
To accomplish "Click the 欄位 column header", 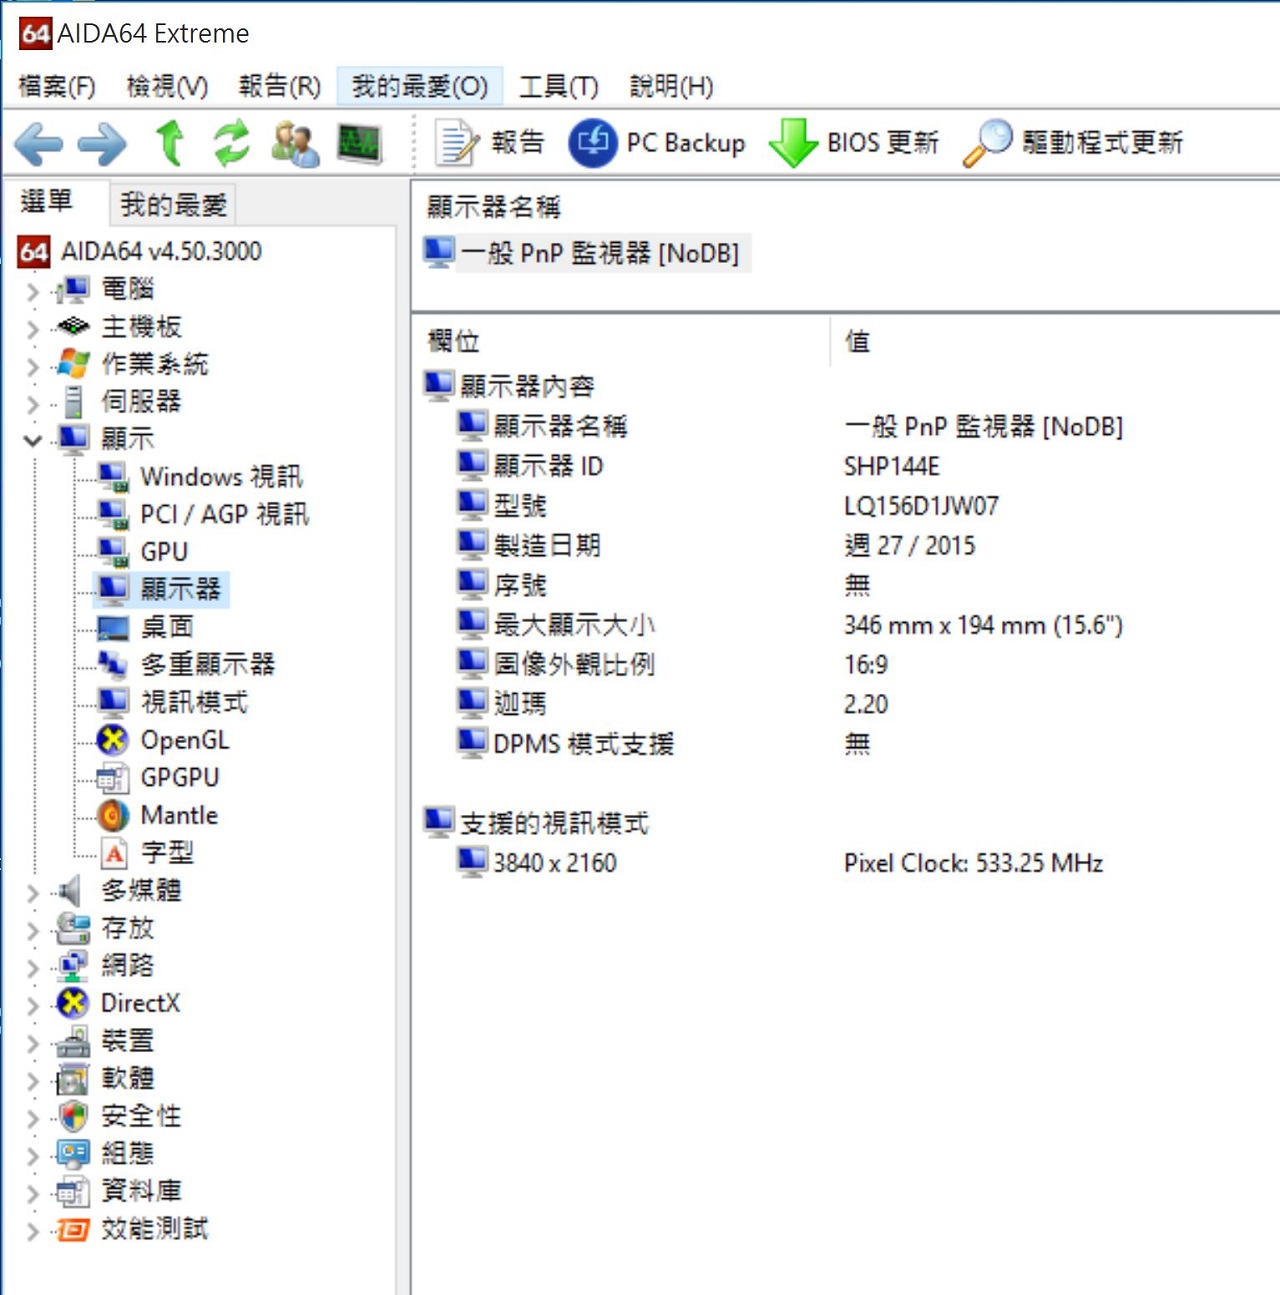I will pyautogui.click(x=454, y=342).
